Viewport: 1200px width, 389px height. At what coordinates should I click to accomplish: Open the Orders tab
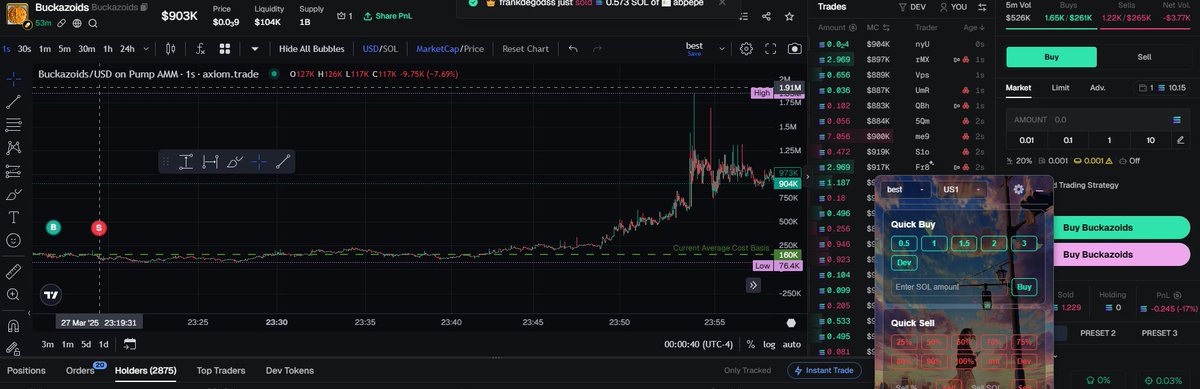81,371
